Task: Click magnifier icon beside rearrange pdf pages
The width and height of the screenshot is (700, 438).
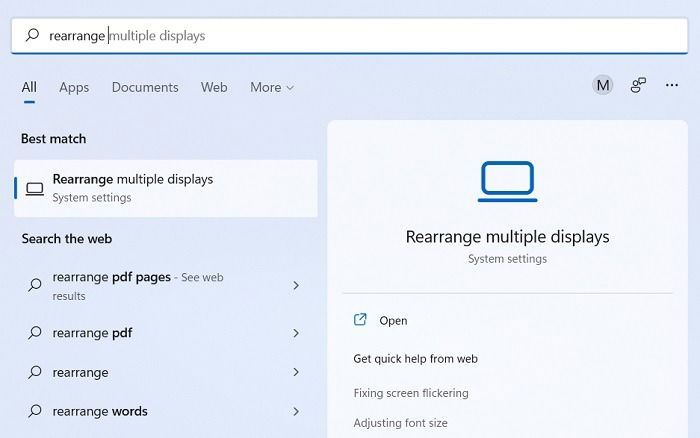Action: 35,284
